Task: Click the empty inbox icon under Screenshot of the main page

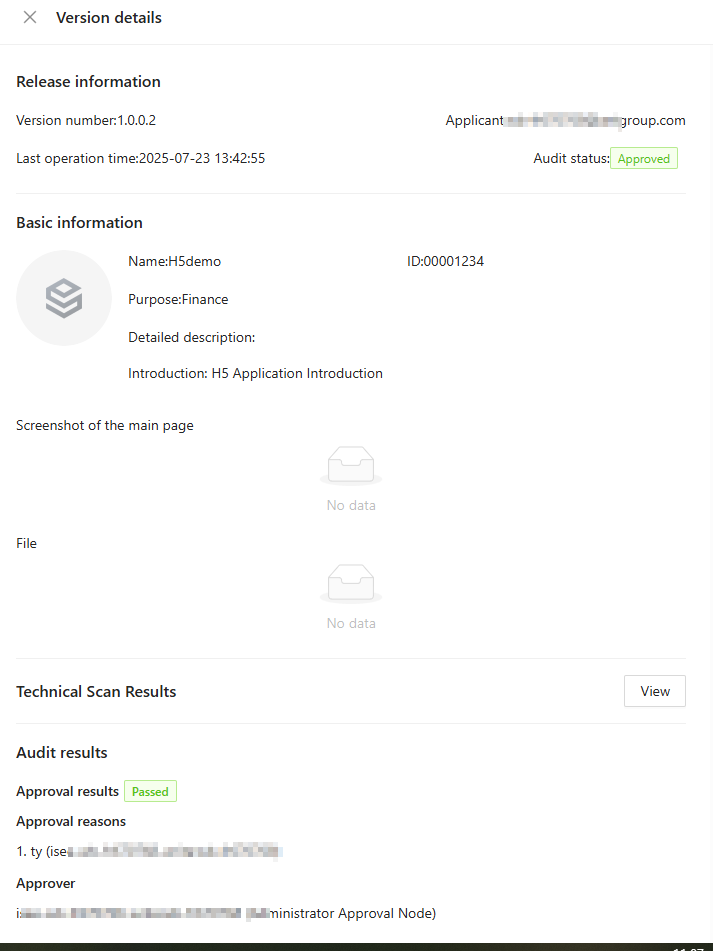Action: 350,466
